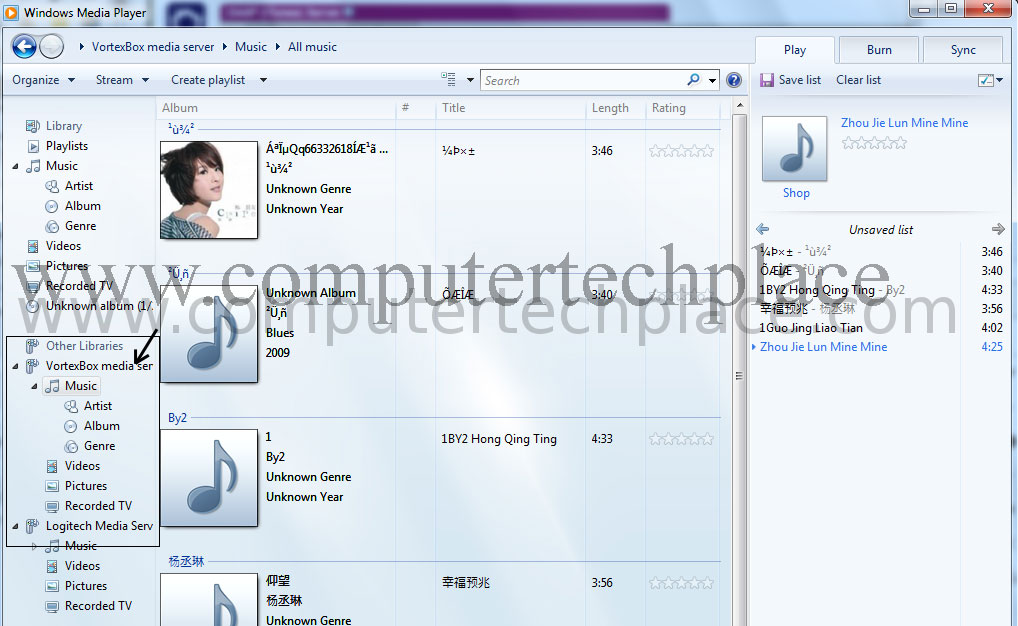This screenshot has width=1018, height=626.
Task: Click the Other Libraries icon
Action: point(32,345)
